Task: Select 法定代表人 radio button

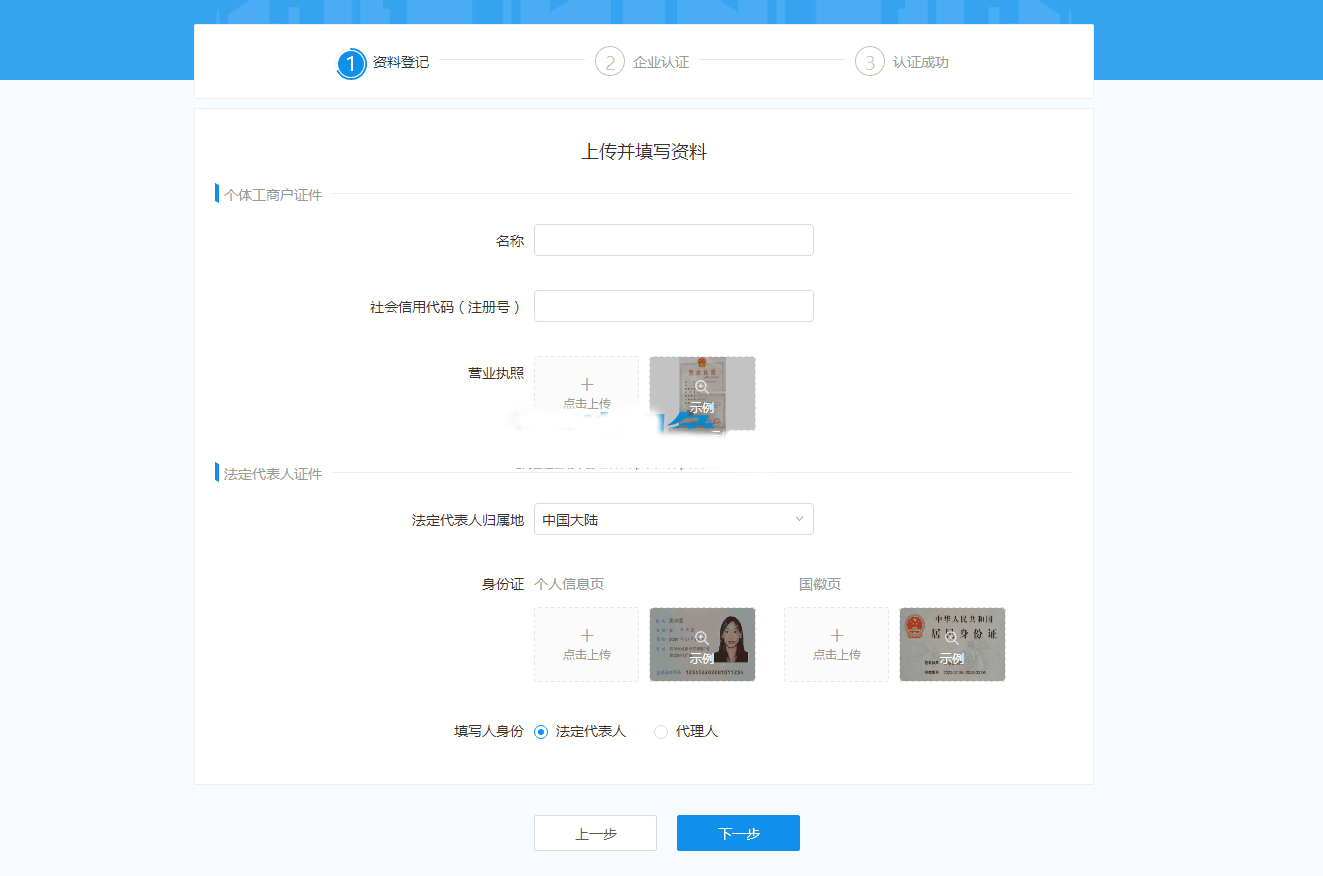Action: tap(541, 732)
